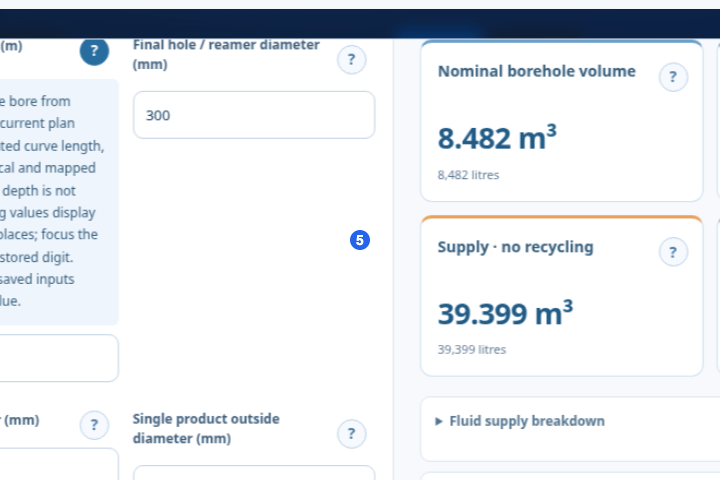
Task: Click the Nominal borehole volume title
Action: tap(536, 71)
